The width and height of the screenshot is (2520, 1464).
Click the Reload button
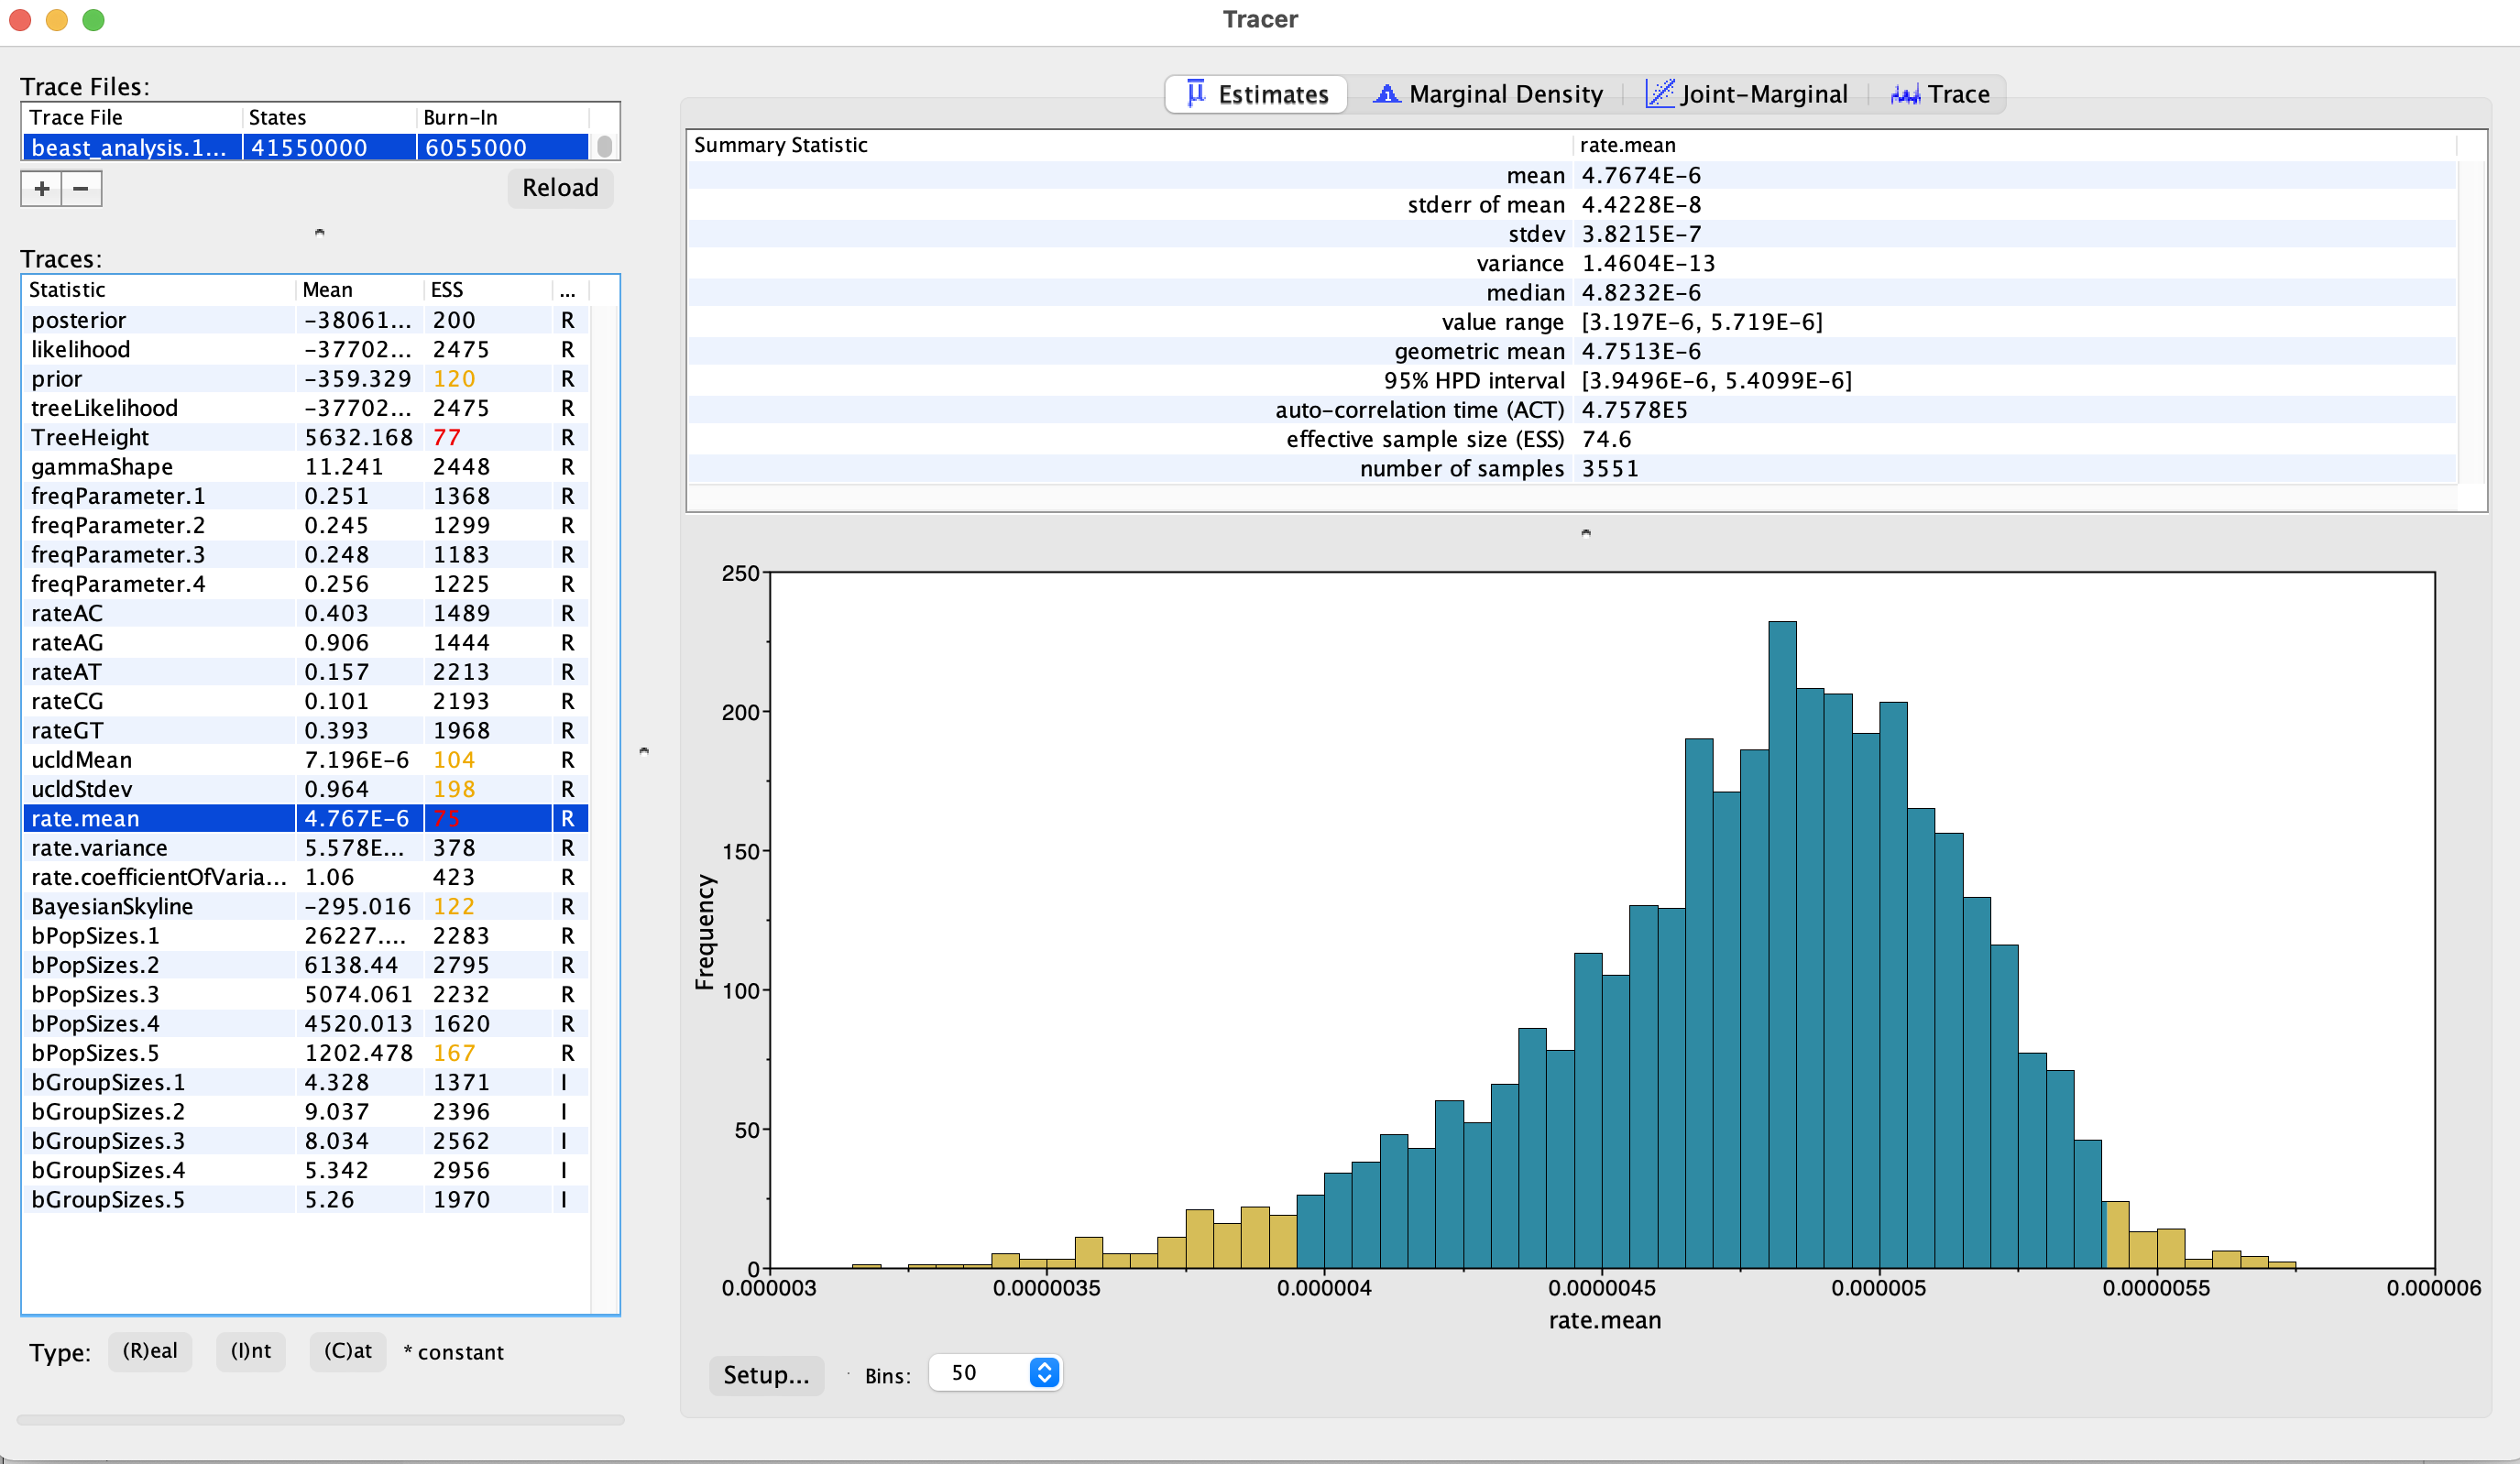tap(560, 188)
